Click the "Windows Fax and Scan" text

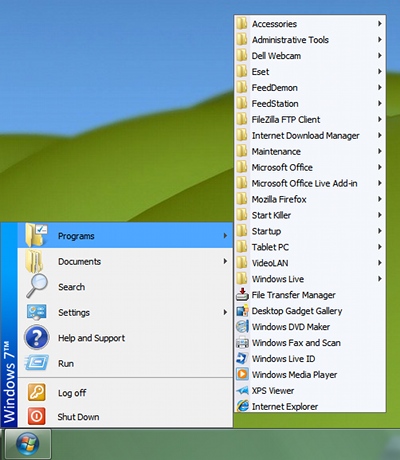(296, 343)
